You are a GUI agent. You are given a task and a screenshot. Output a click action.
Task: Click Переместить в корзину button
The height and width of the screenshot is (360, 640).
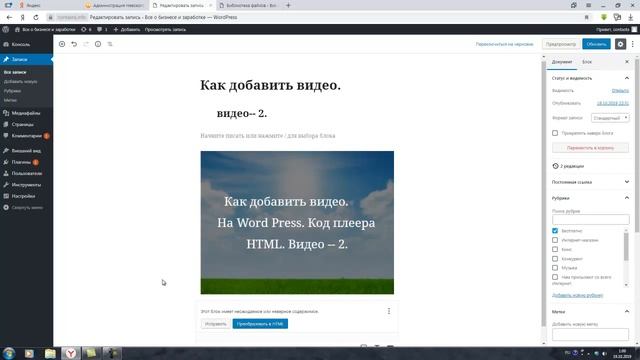pyautogui.click(x=590, y=148)
